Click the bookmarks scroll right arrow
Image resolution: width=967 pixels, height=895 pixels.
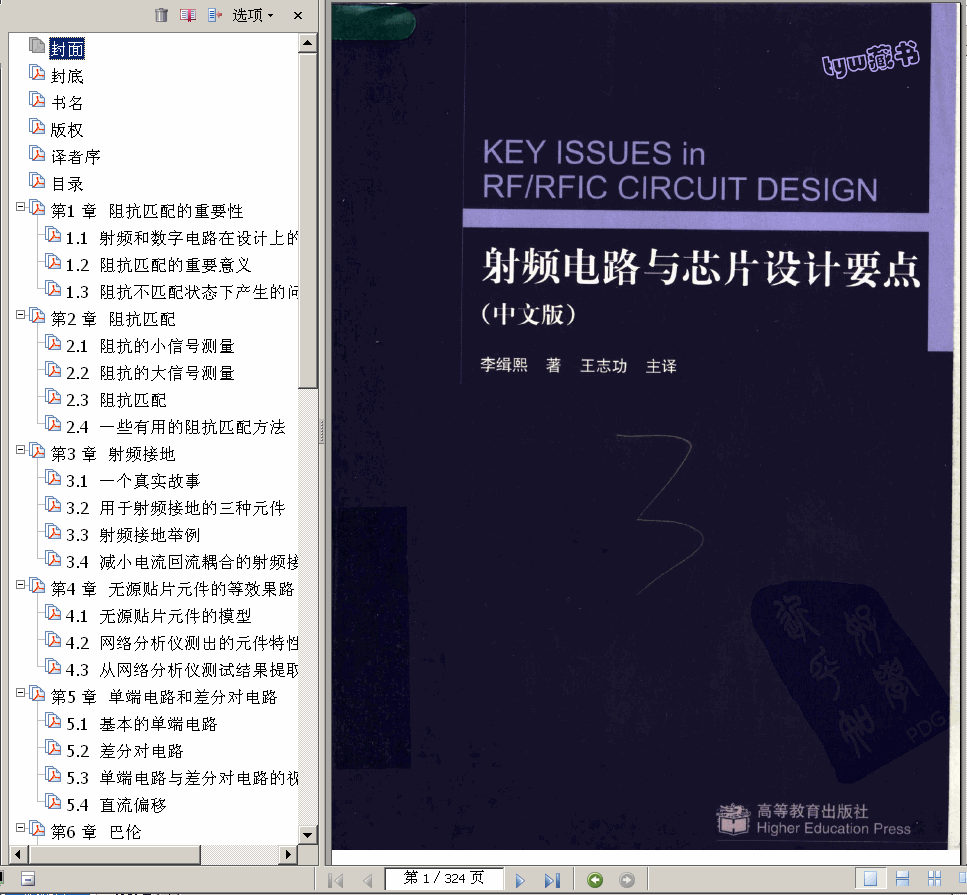[x=288, y=854]
